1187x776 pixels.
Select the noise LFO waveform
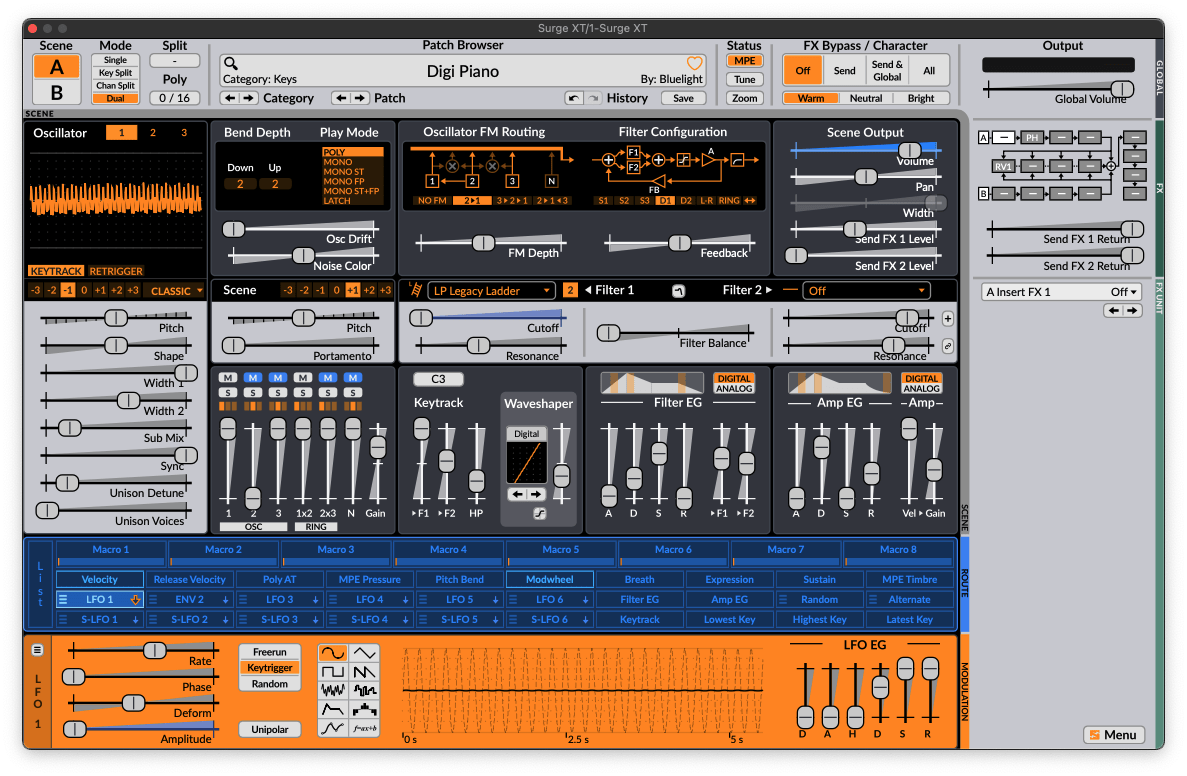(332, 690)
